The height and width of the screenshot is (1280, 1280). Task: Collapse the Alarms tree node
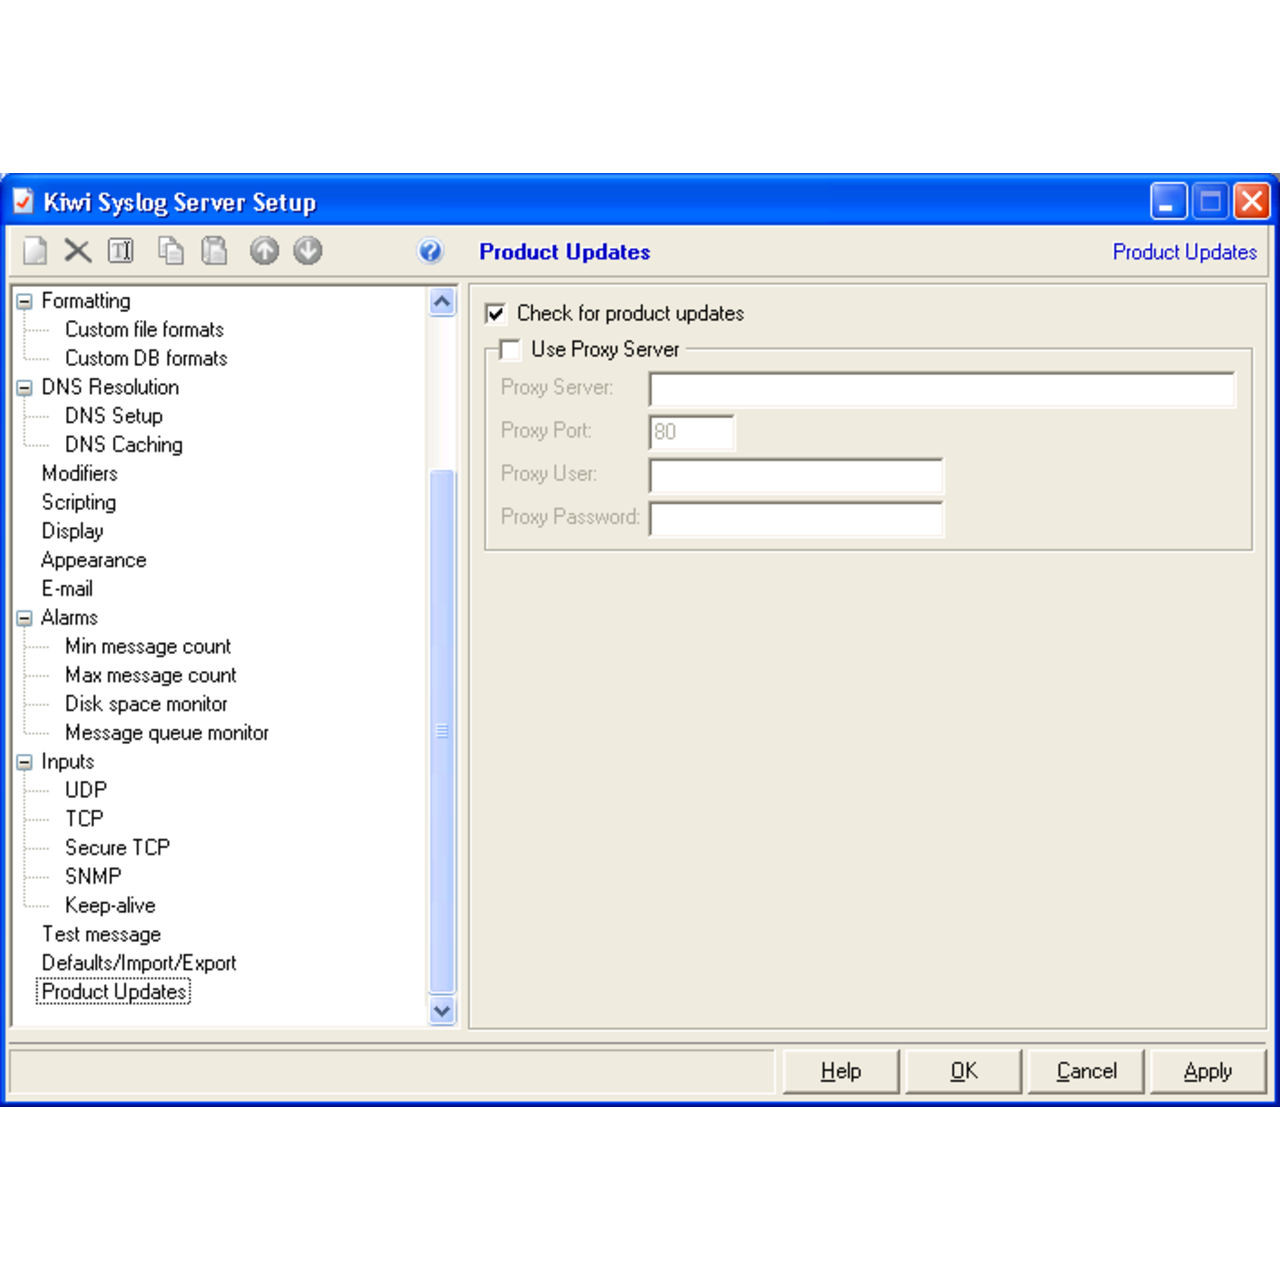pos(25,619)
